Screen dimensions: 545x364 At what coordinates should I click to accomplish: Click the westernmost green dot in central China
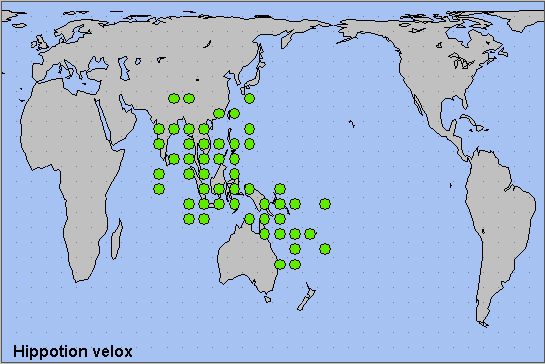click(174, 99)
